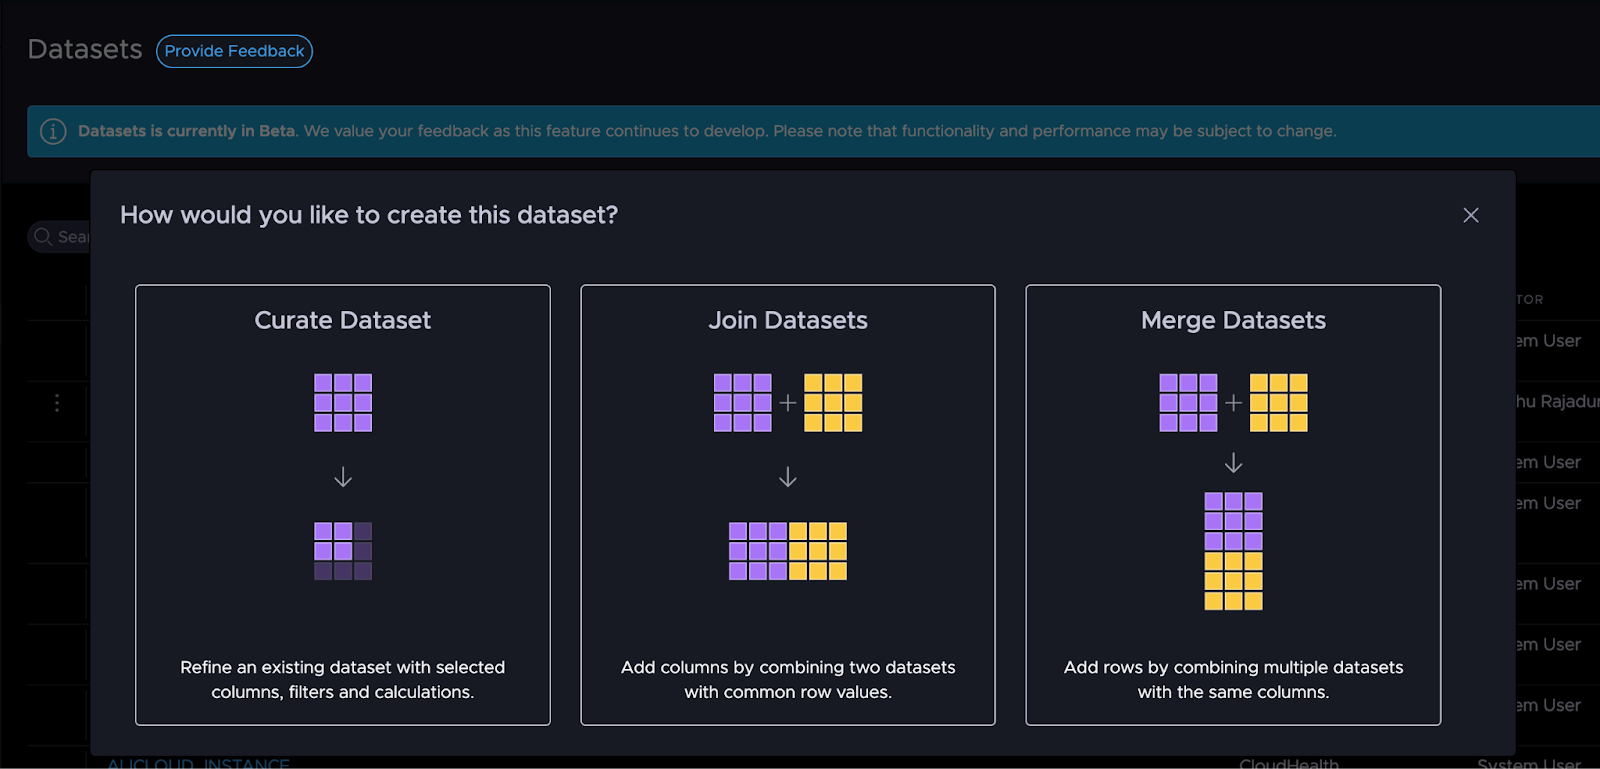Viewport: 1600px width, 769px height.
Task: Click the faded refined grid icon under Curate Dataset
Action: pos(342,551)
